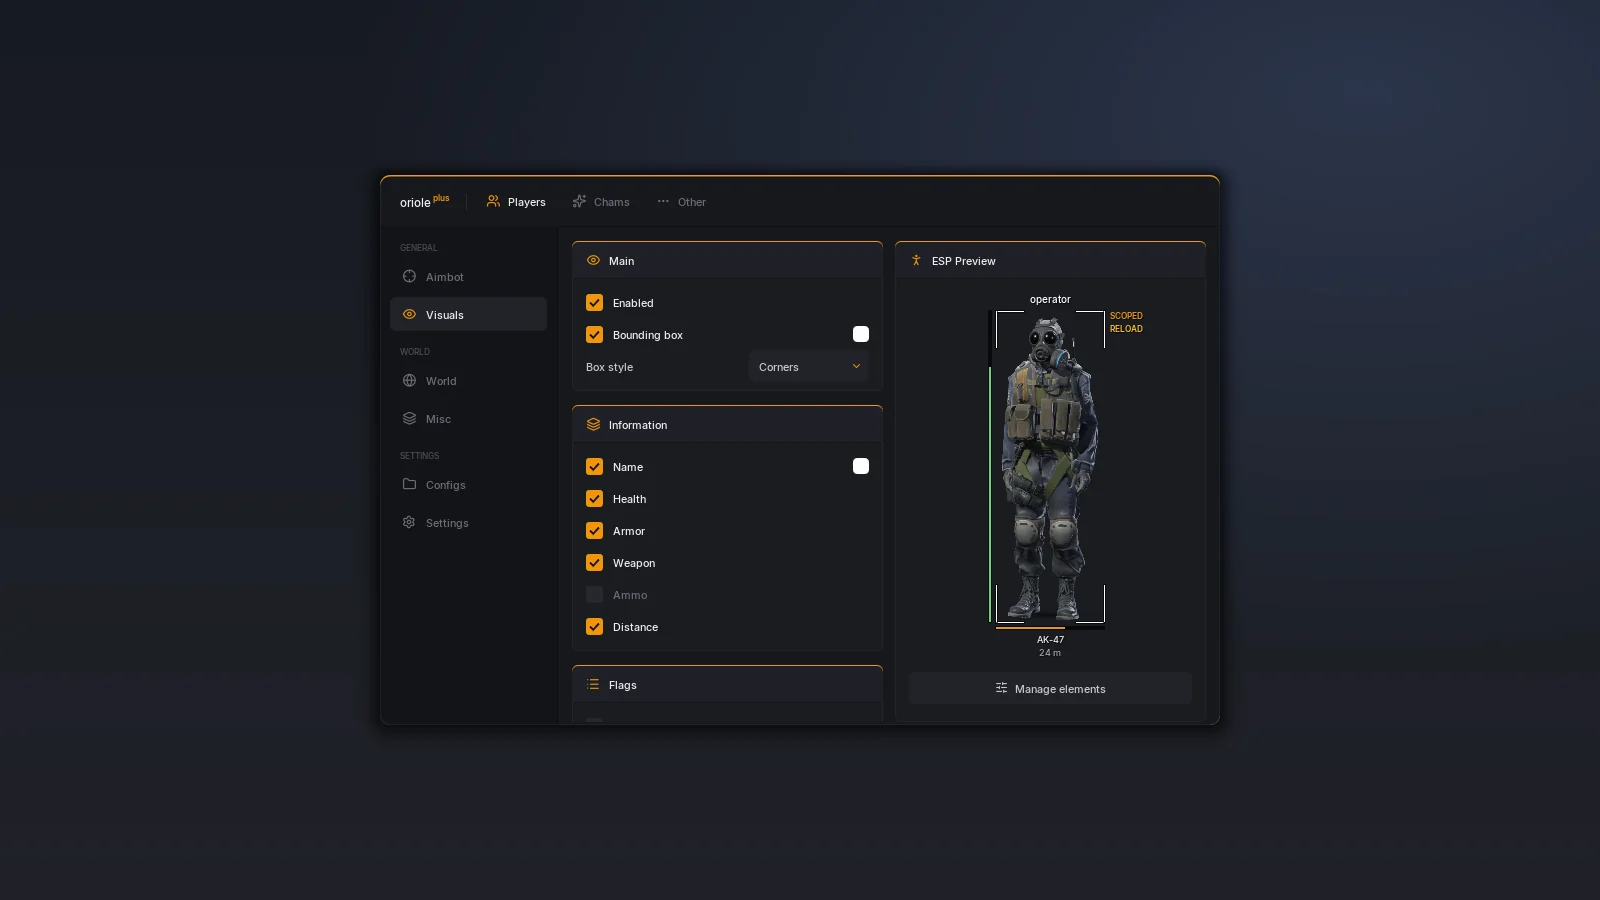Toggle the Health checkbox off
1600x900 pixels.
pyautogui.click(x=594, y=499)
